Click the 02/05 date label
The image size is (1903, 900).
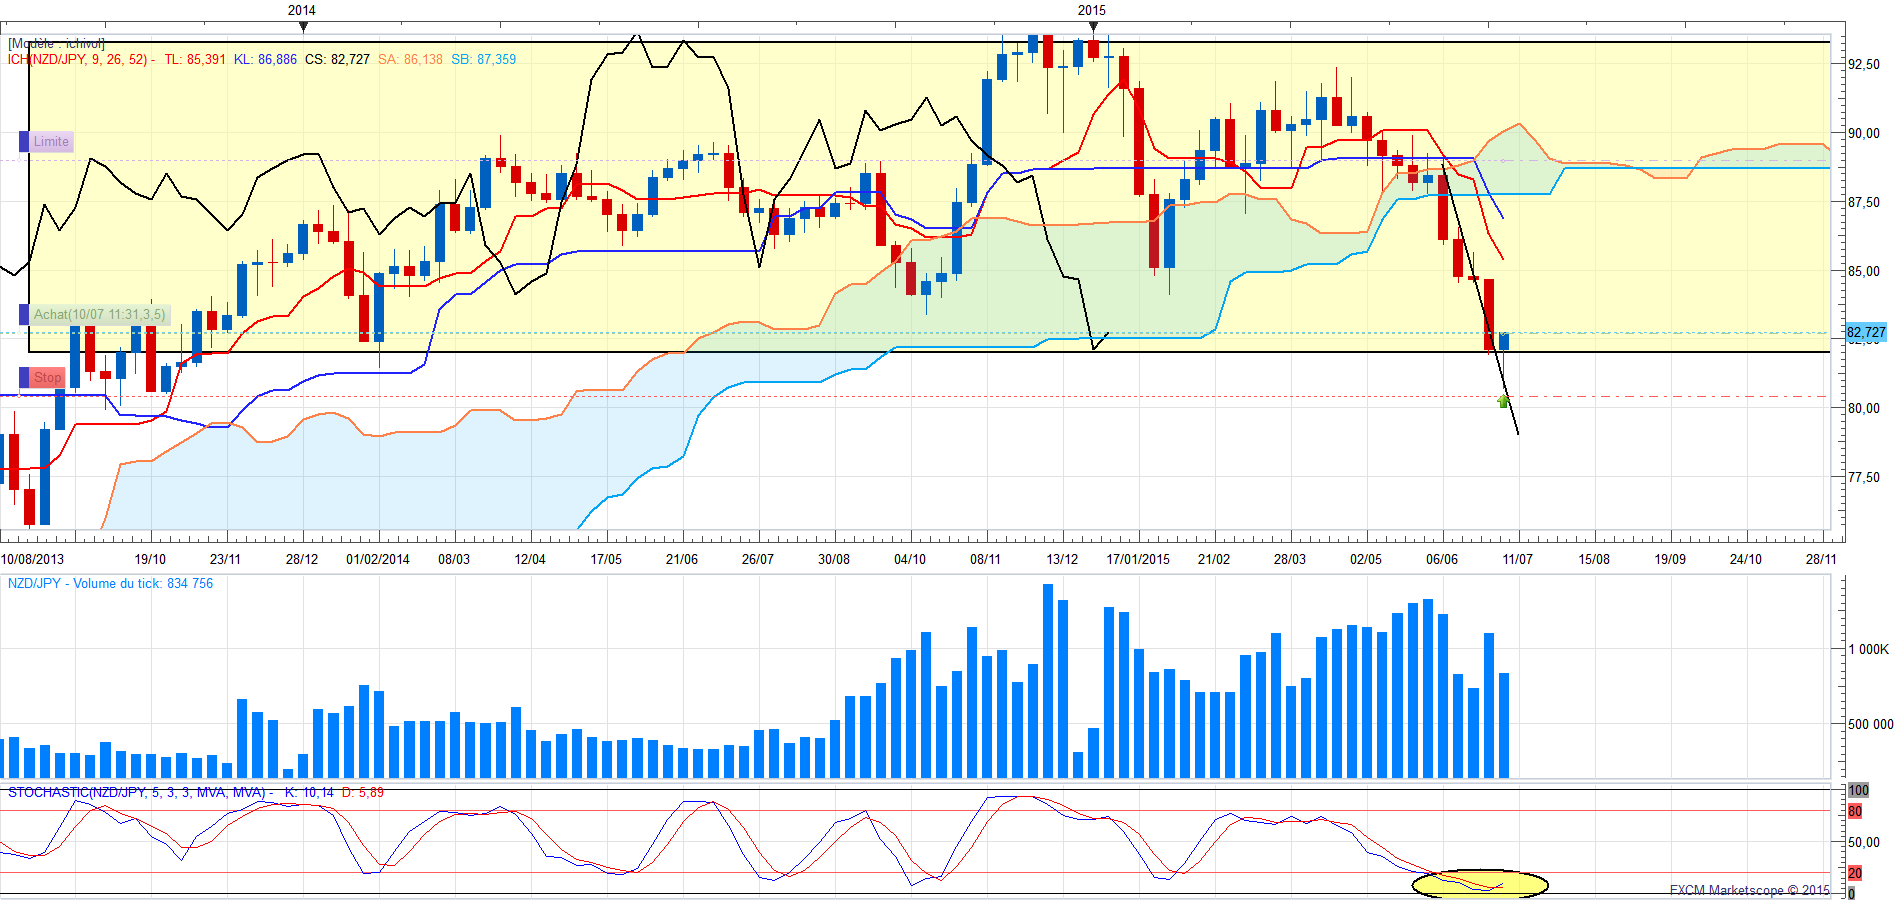pos(1366,560)
